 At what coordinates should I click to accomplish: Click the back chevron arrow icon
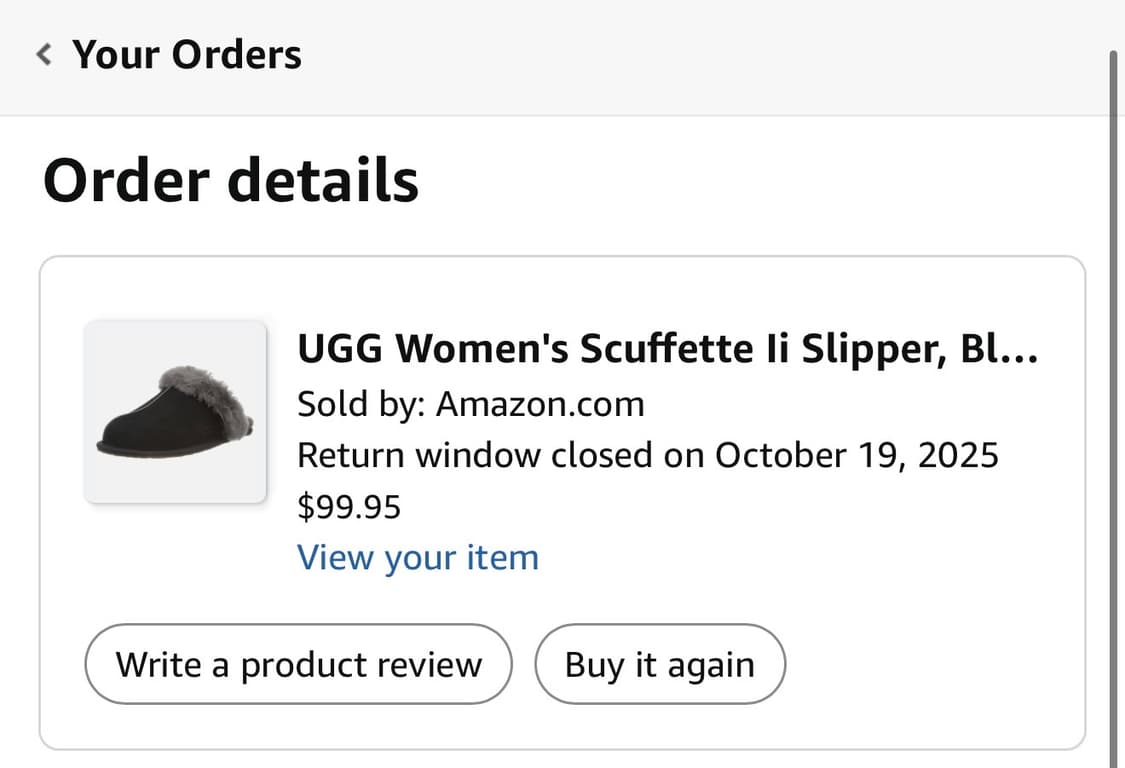(43, 55)
